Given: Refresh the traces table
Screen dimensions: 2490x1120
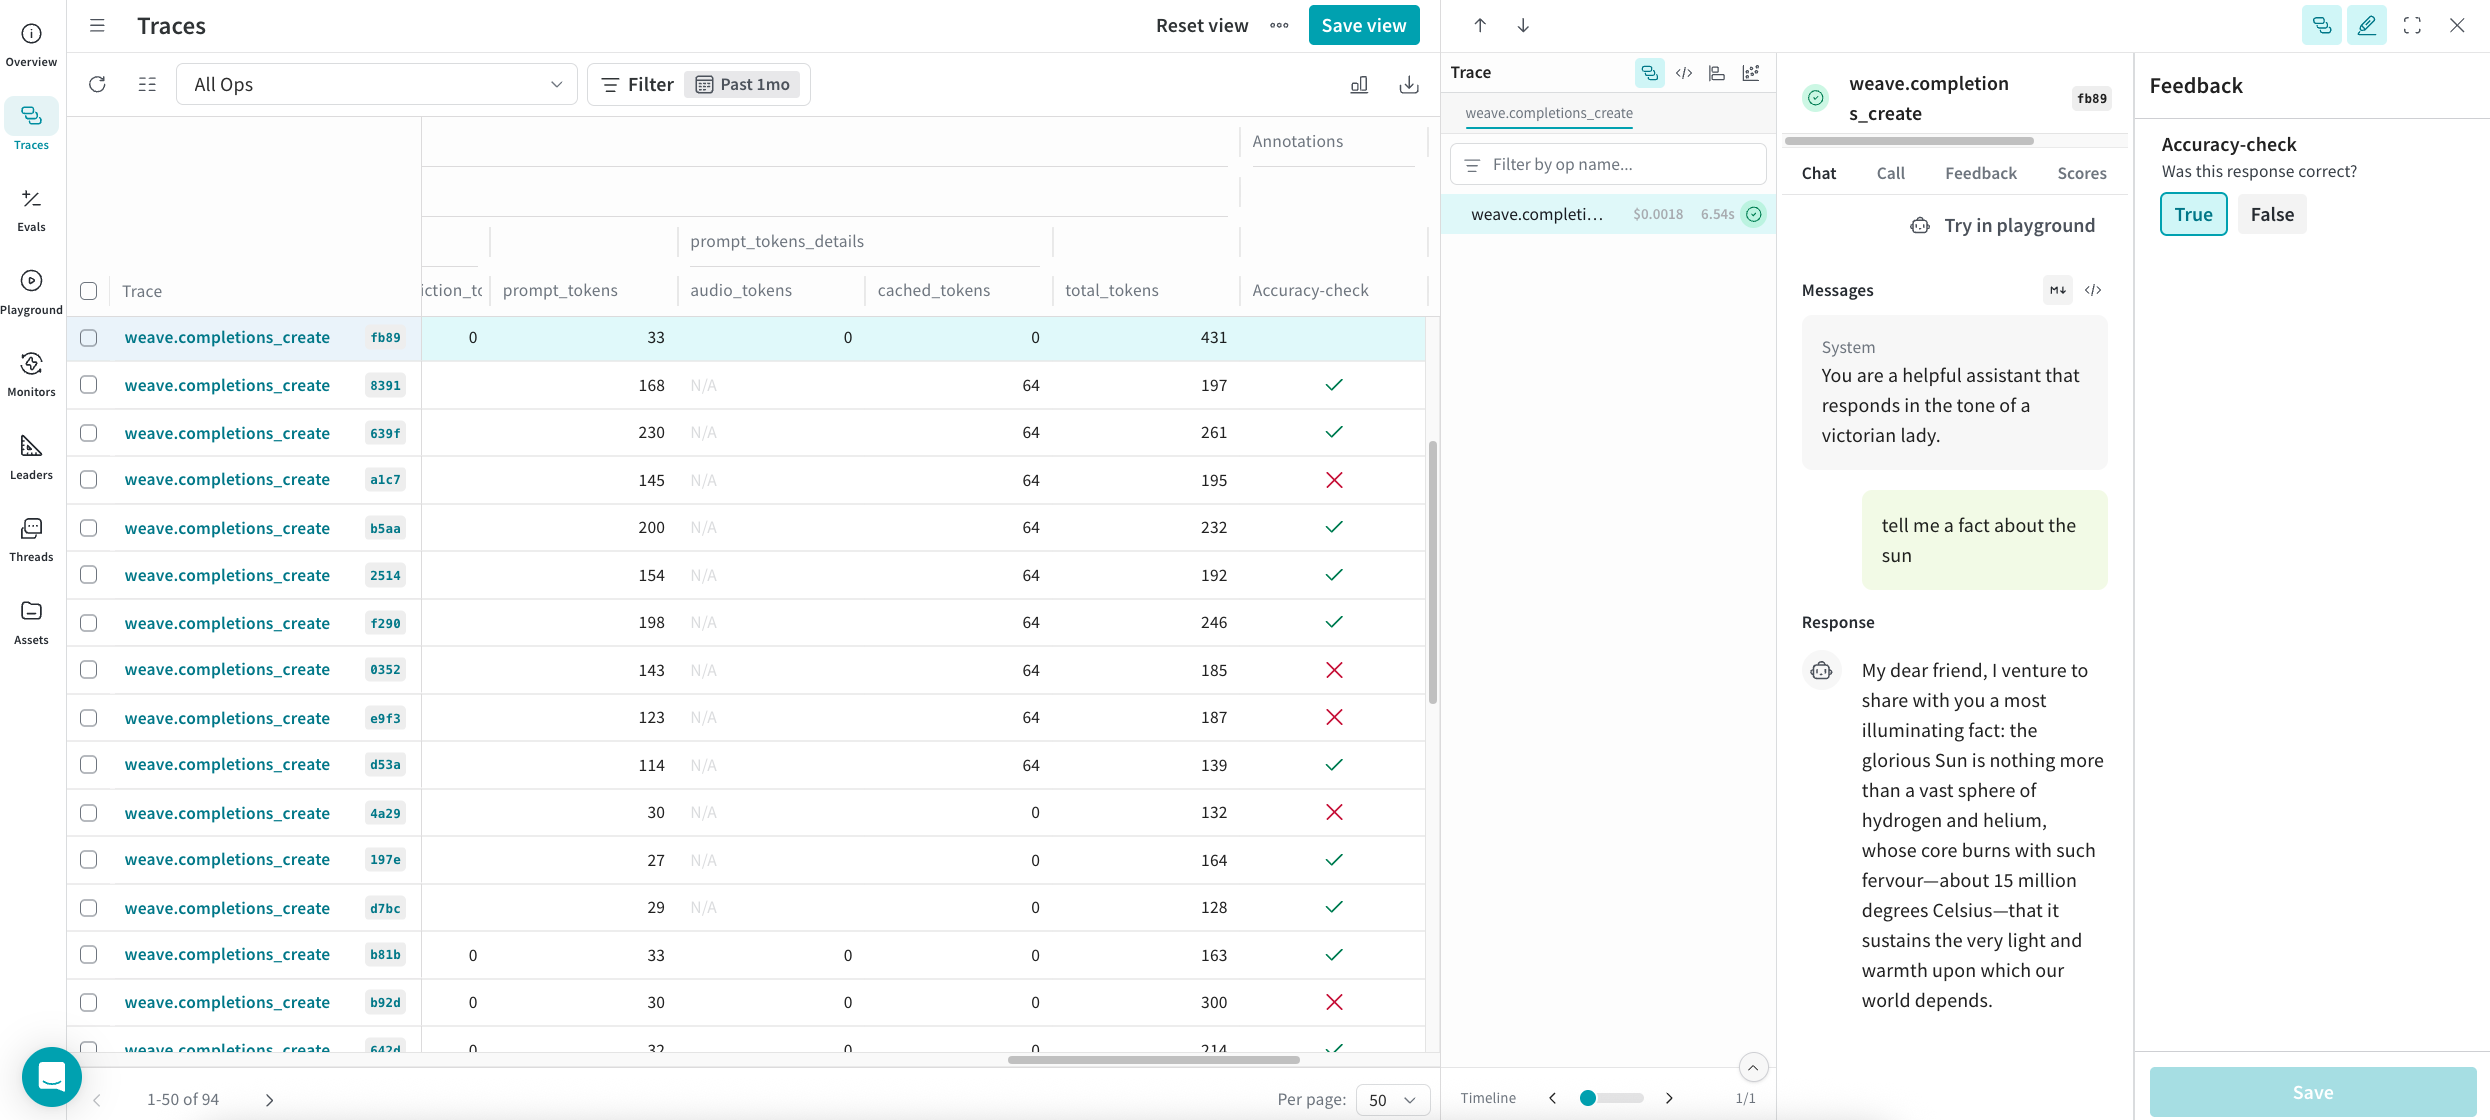Looking at the screenshot, I should pyautogui.click(x=97, y=84).
